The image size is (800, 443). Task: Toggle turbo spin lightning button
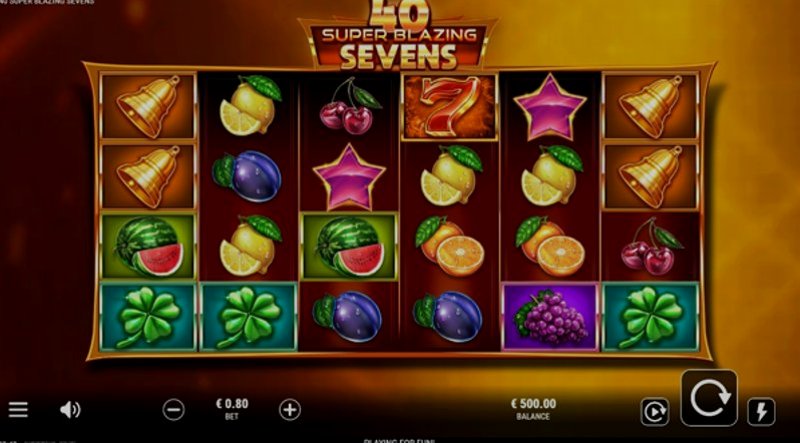coord(761,411)
